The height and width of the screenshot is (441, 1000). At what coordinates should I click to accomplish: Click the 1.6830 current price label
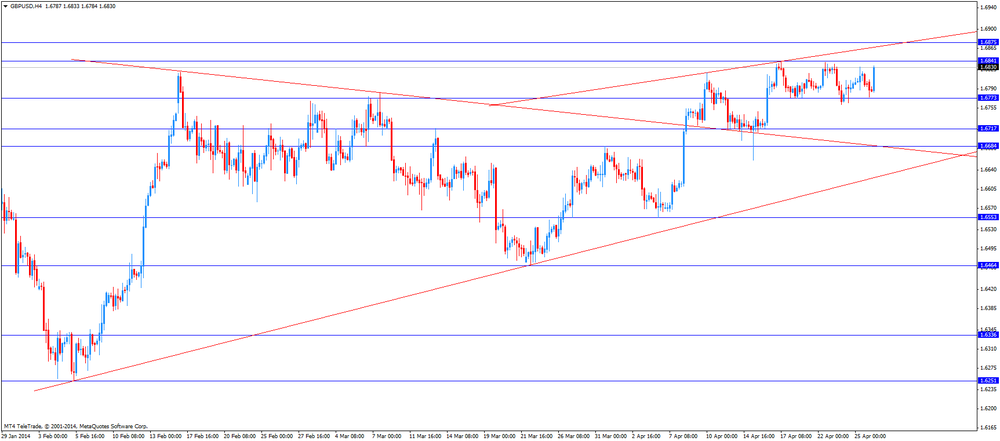point(988,66)
